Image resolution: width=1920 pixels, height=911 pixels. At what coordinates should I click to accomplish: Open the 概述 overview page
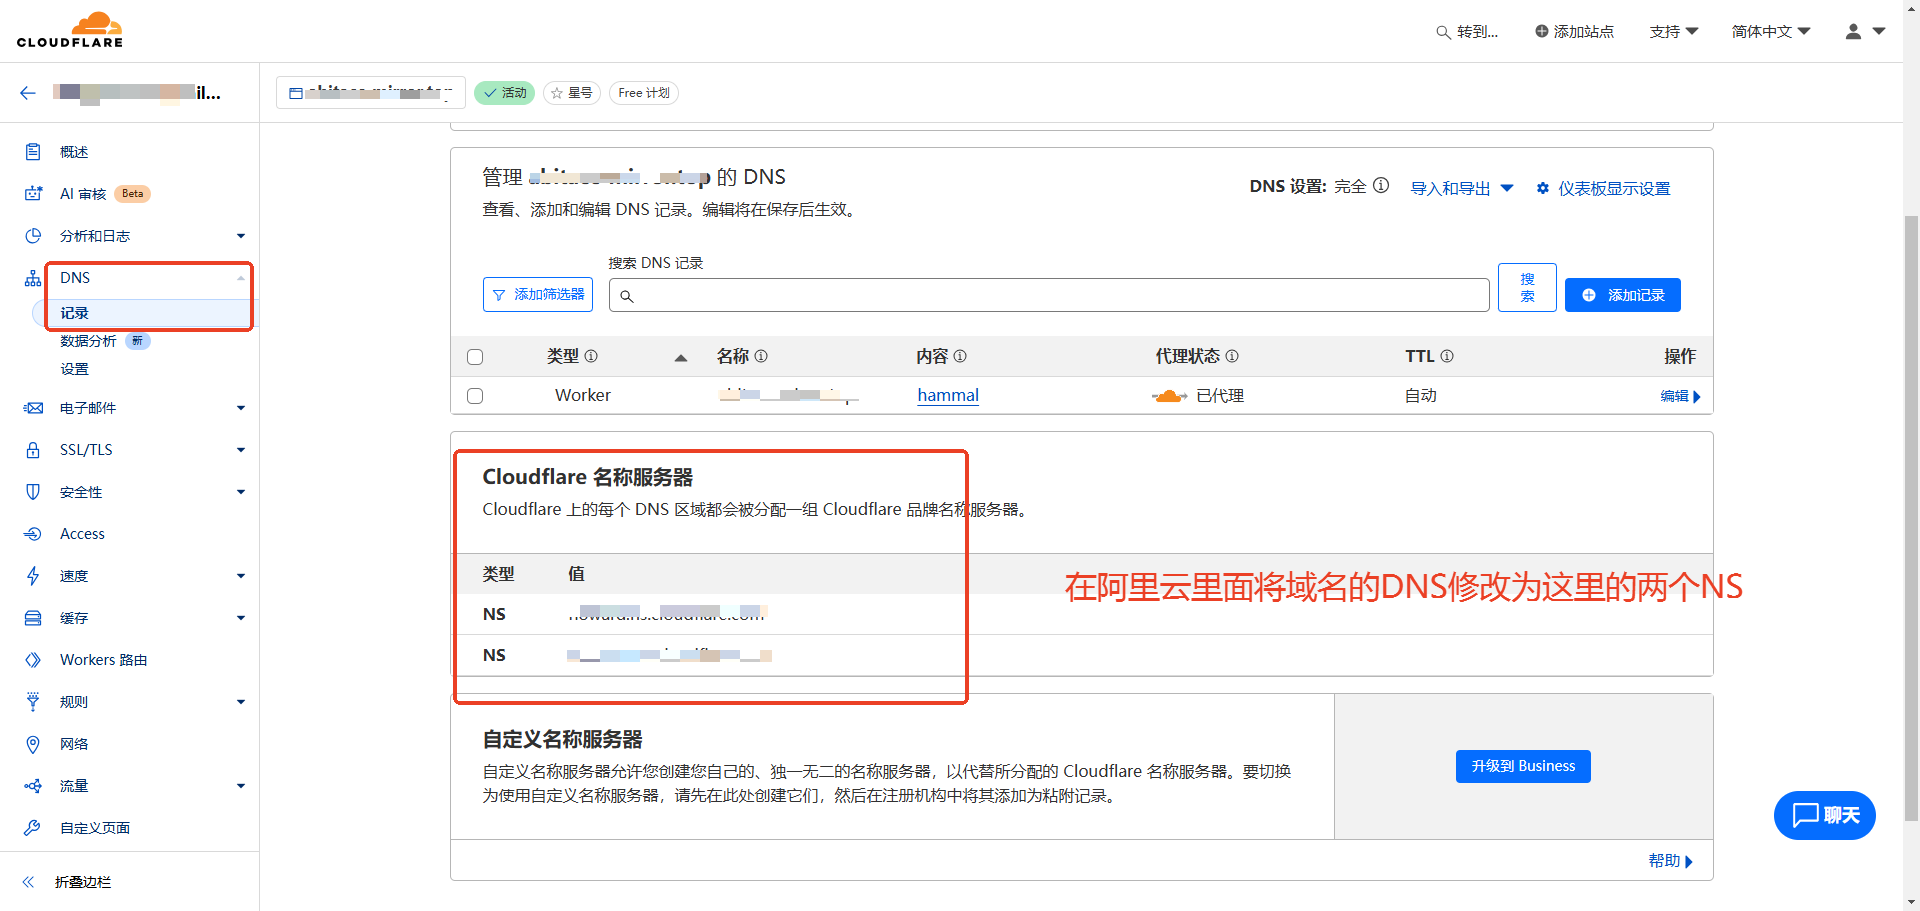[74, 152]
